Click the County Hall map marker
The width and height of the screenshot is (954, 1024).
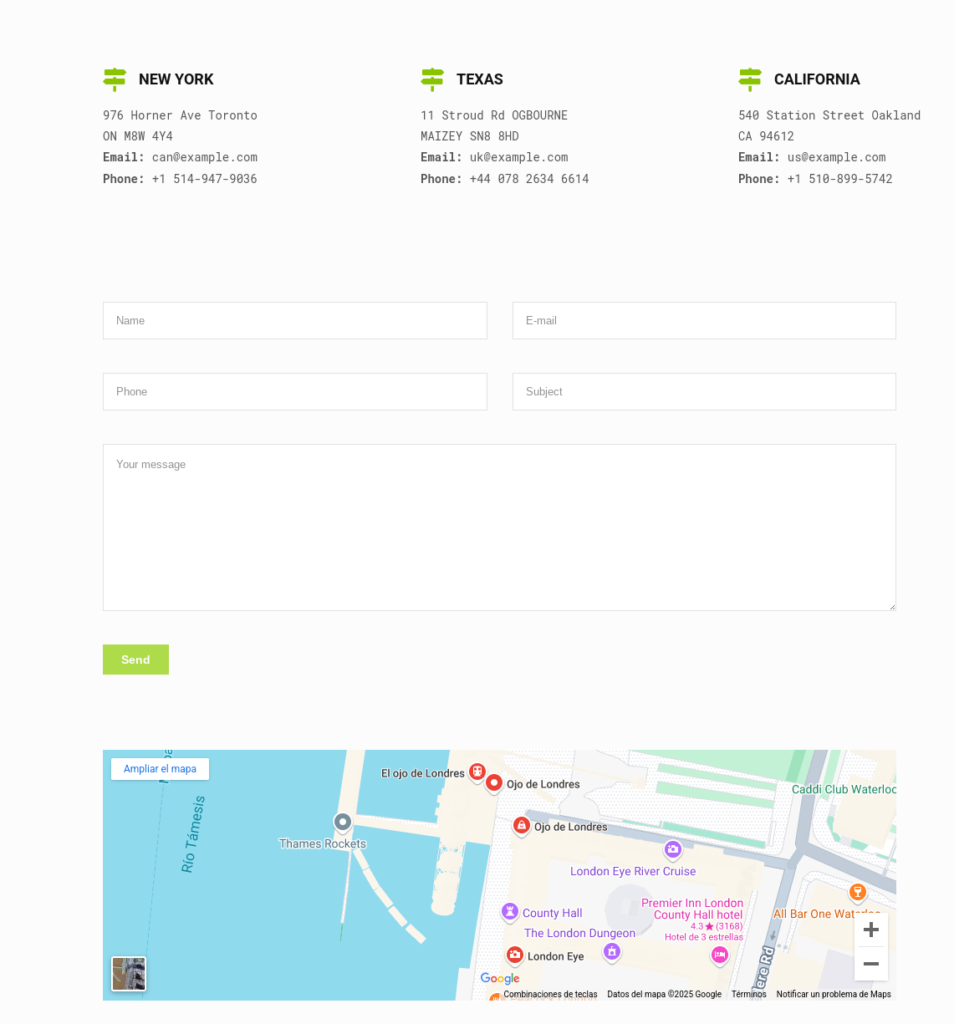[509, 912]
